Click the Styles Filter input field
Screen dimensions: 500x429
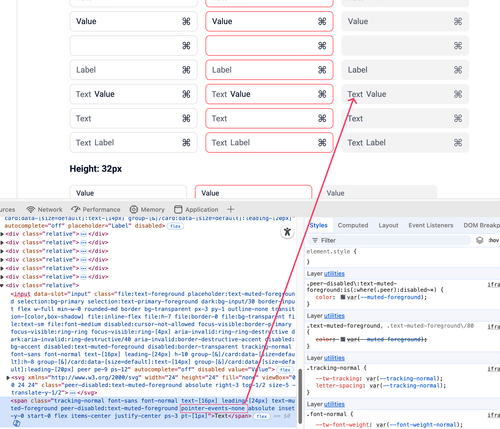pyautogui.click(x=390, y=240)
